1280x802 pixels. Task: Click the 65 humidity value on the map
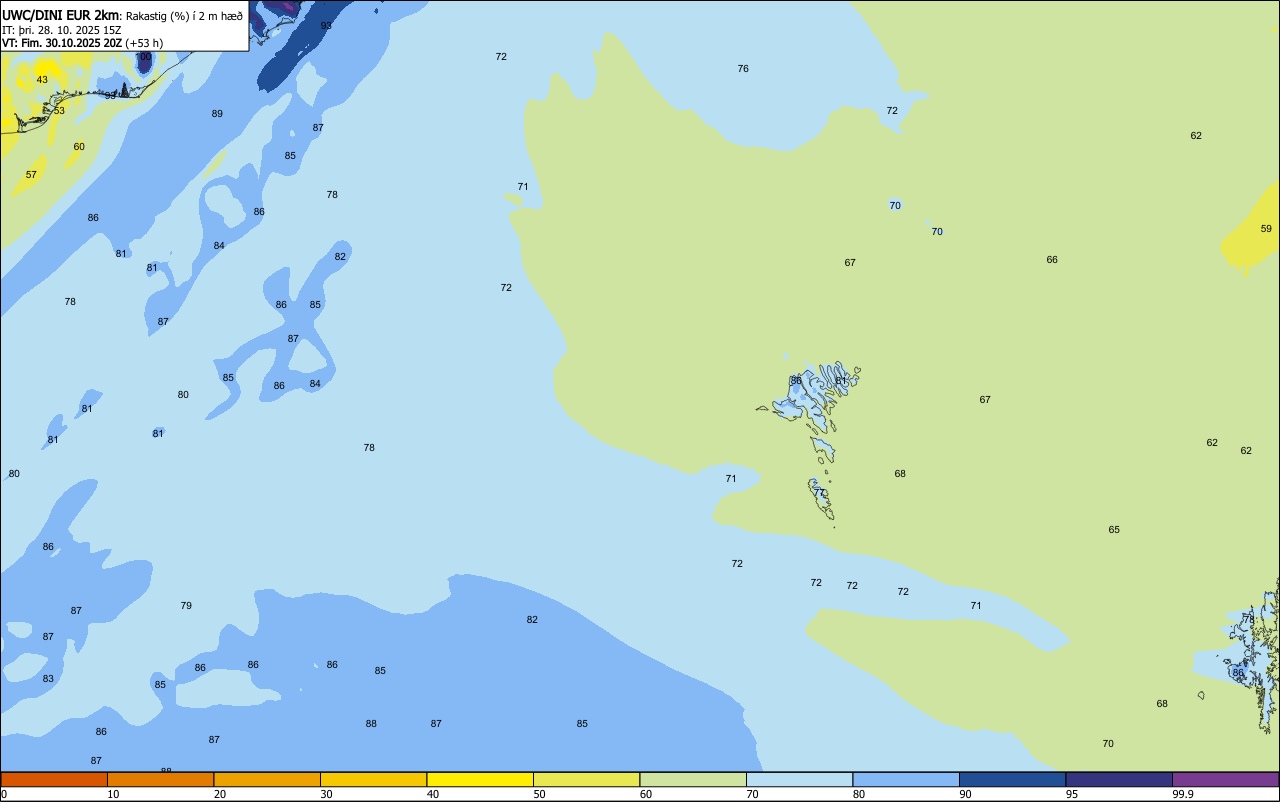pyautogui.click(x=1114, y=529)
